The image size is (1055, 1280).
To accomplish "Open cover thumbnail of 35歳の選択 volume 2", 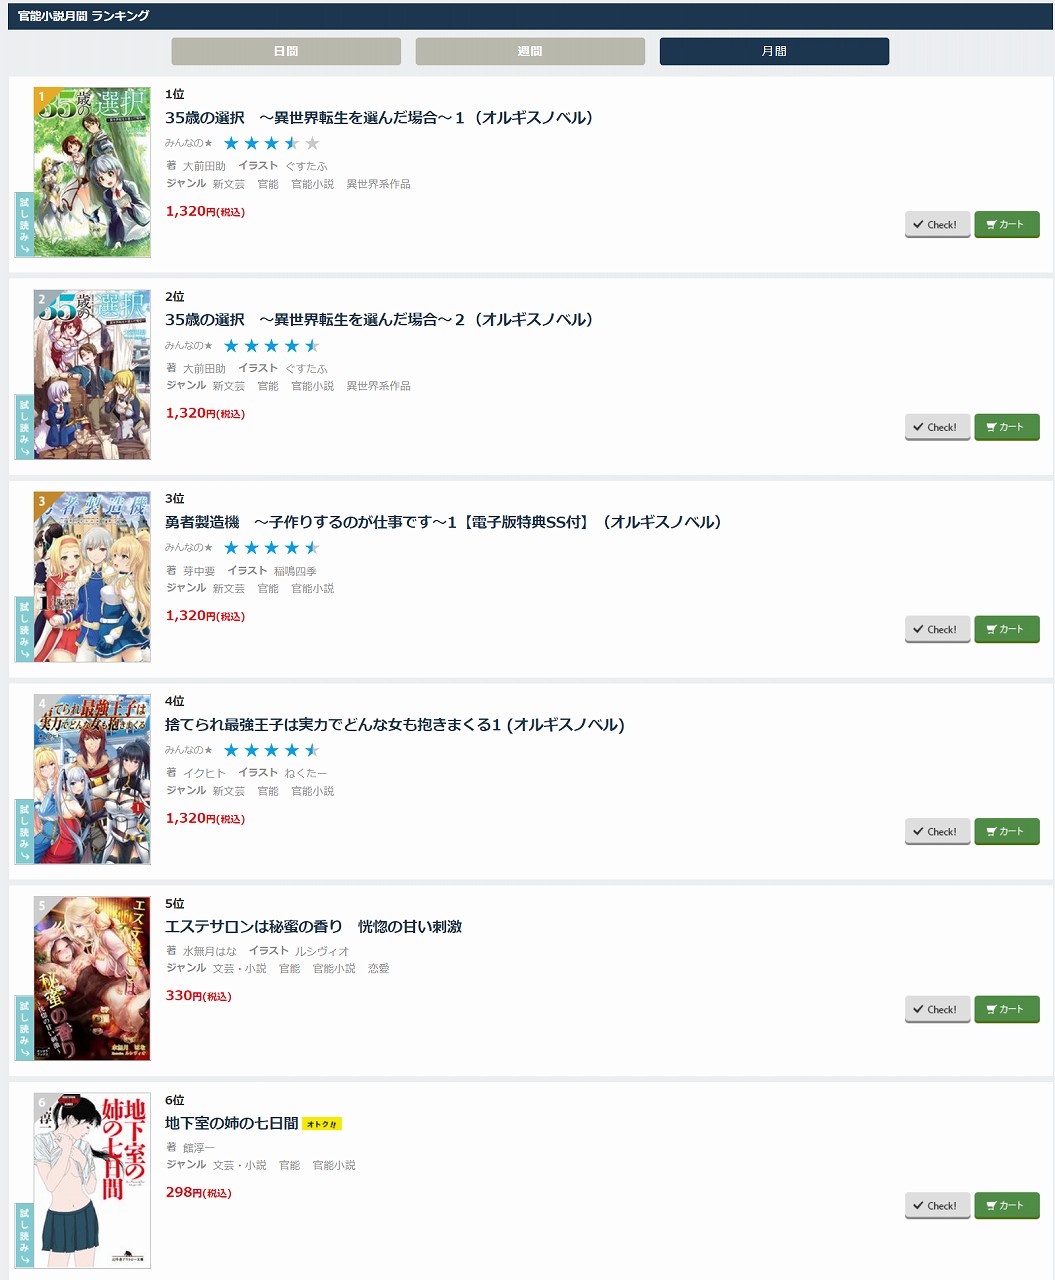I will point(92,374).
